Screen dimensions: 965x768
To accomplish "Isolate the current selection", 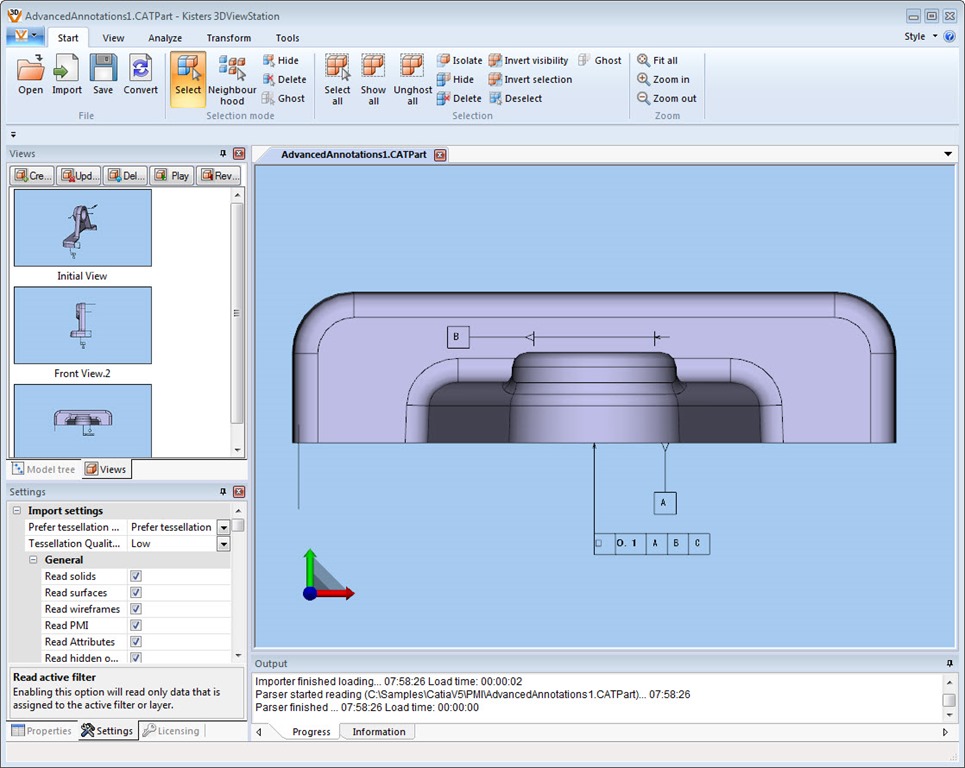I will click(x=460, y=60).
